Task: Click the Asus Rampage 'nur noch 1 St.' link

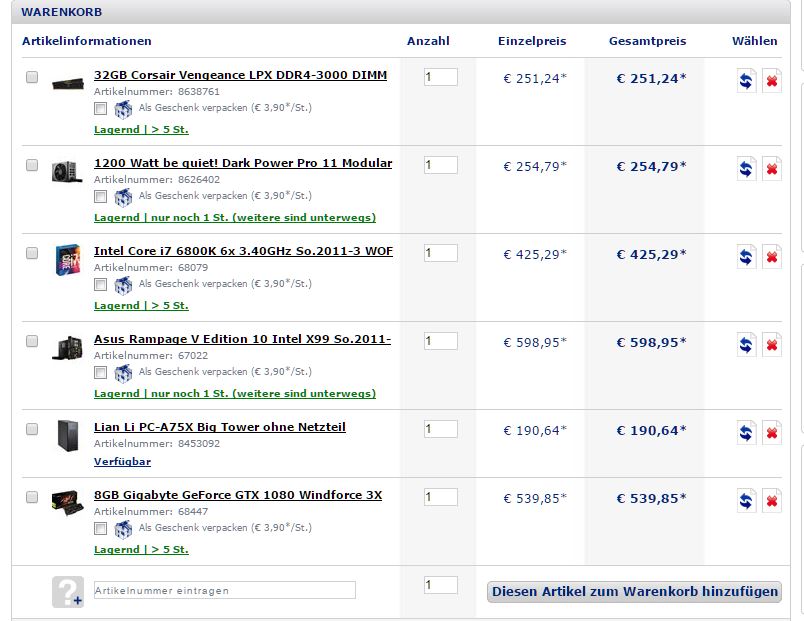Action: (235, 394)
